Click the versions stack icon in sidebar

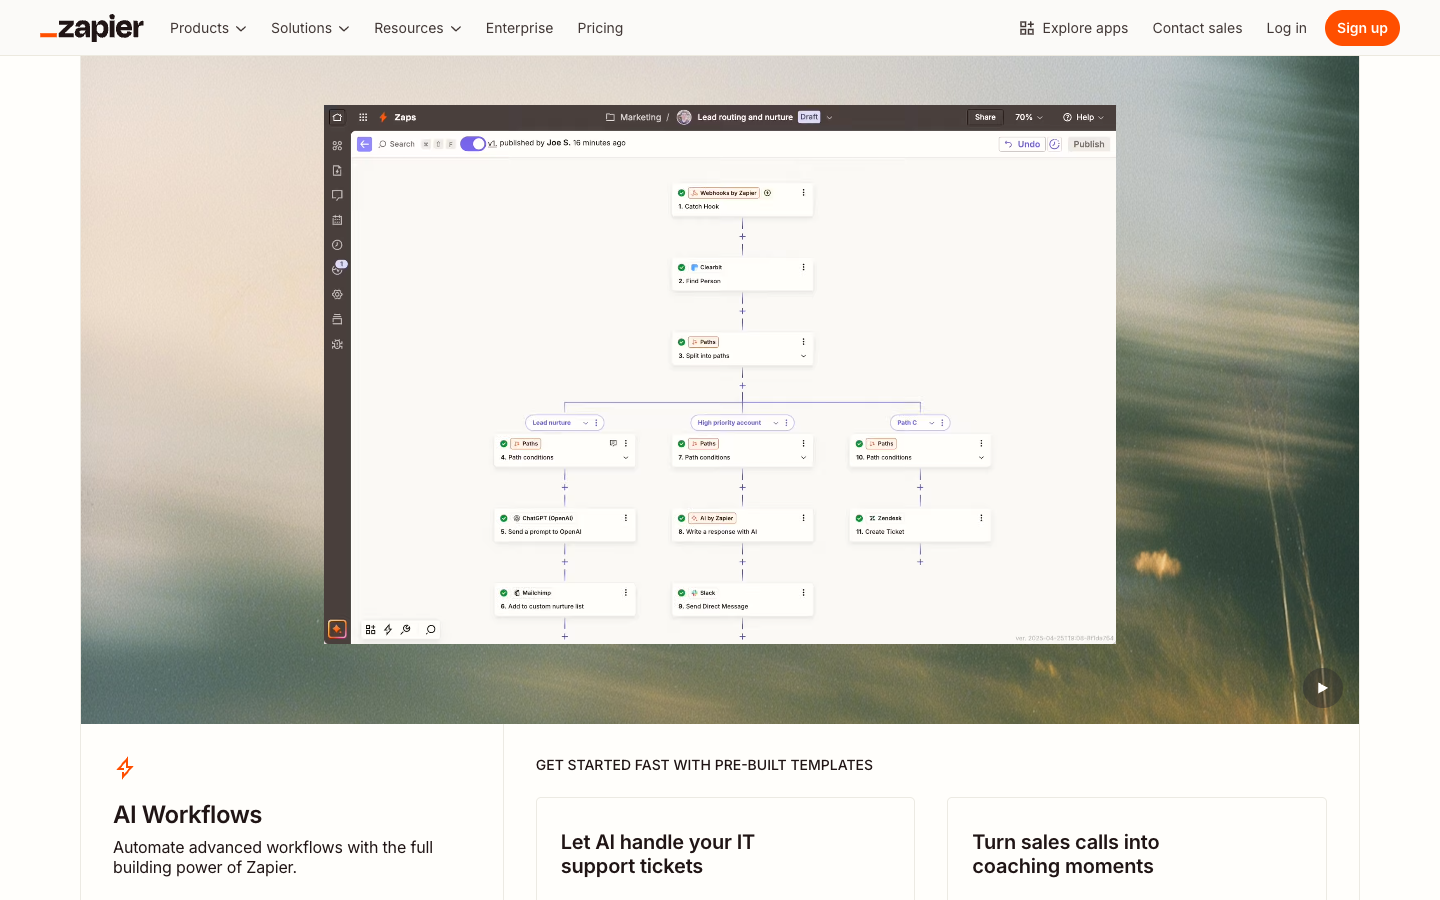pyautogui.click(x=337, y=320)
